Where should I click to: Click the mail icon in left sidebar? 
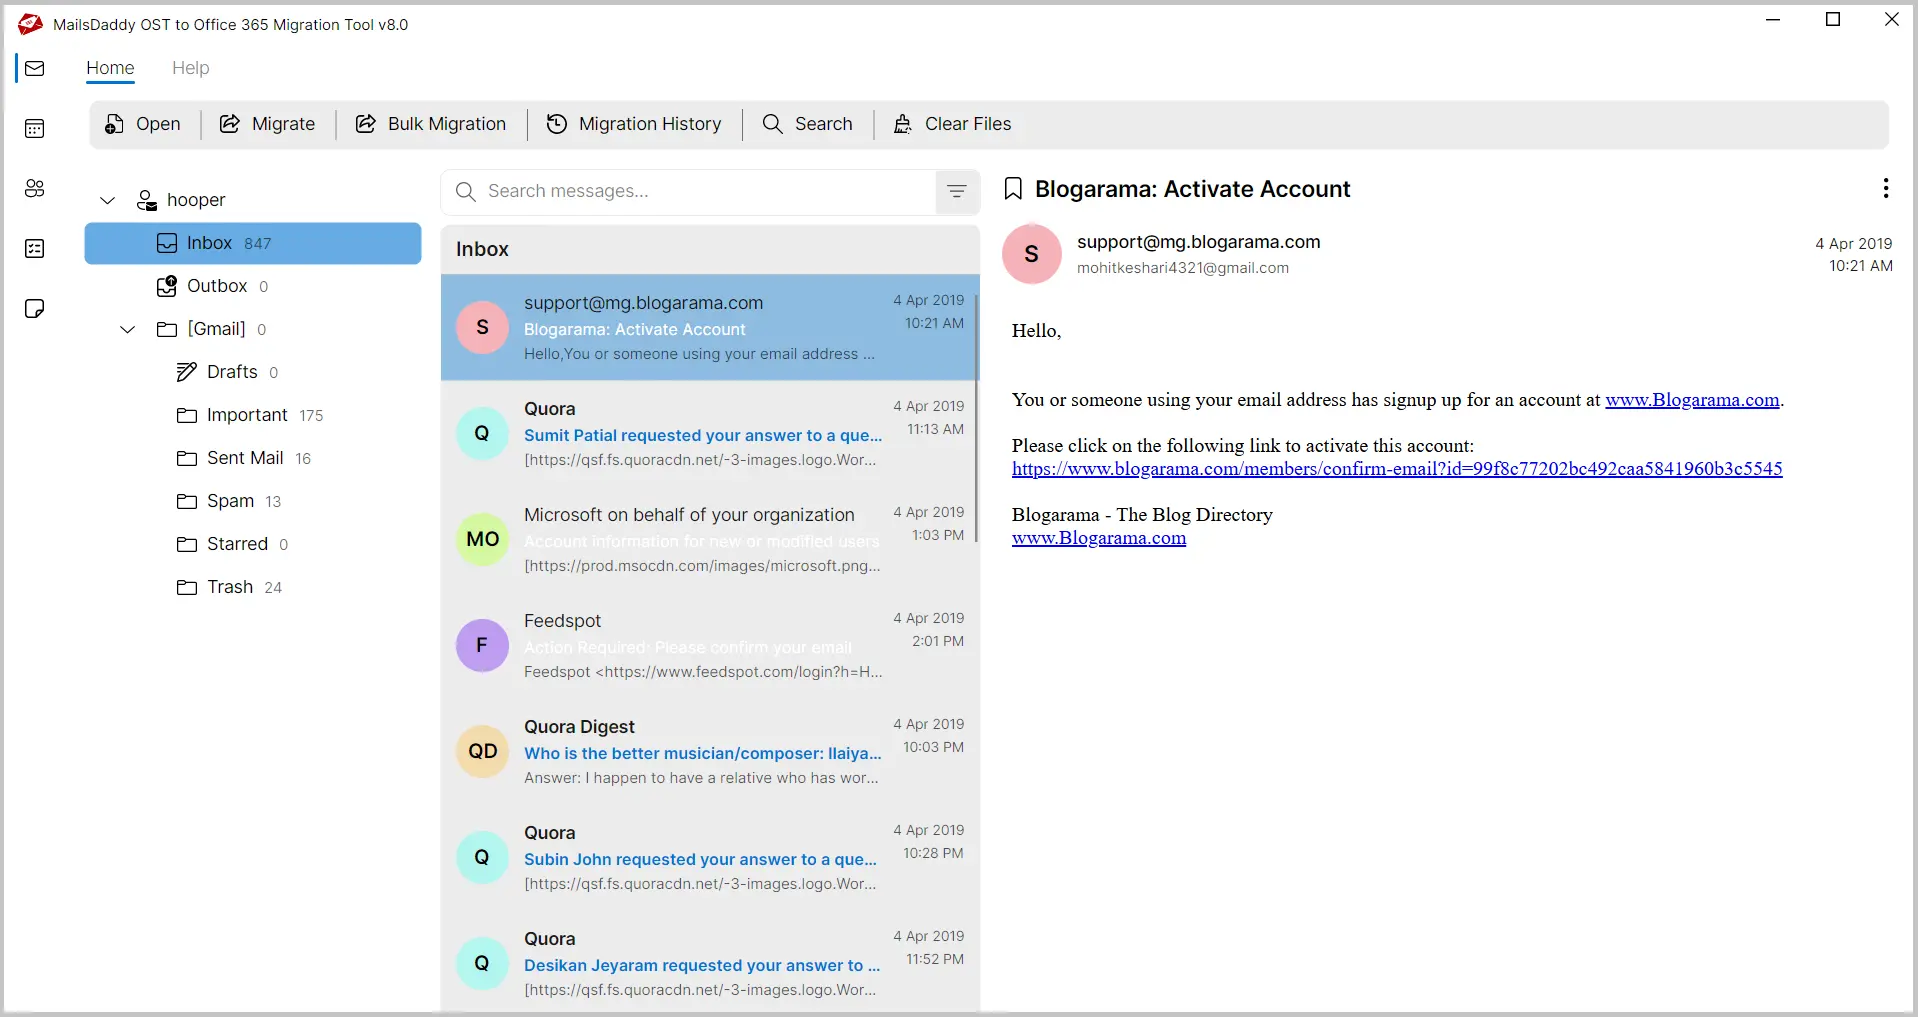pyautogui.click(x=35, y=68)
